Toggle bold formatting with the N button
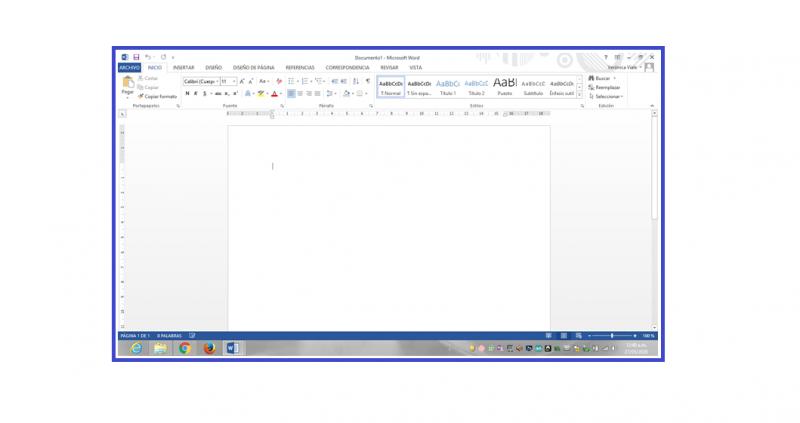This screenshot has height=423, width=800. coord(187,93)
